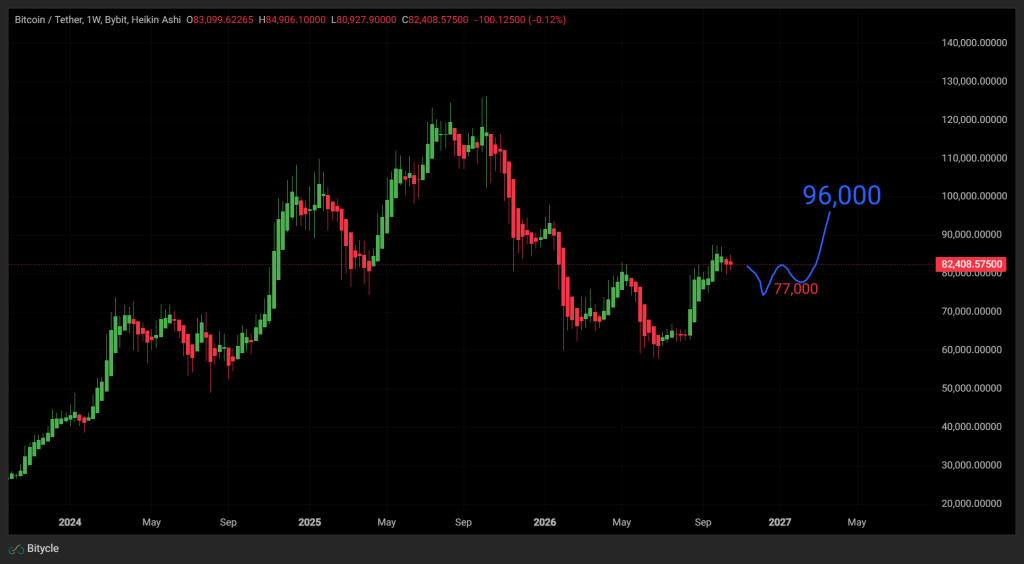Click the 2027 label on time axis
Image resolution: width=1024 pixels, height=564 pixels.
point(780,523)
